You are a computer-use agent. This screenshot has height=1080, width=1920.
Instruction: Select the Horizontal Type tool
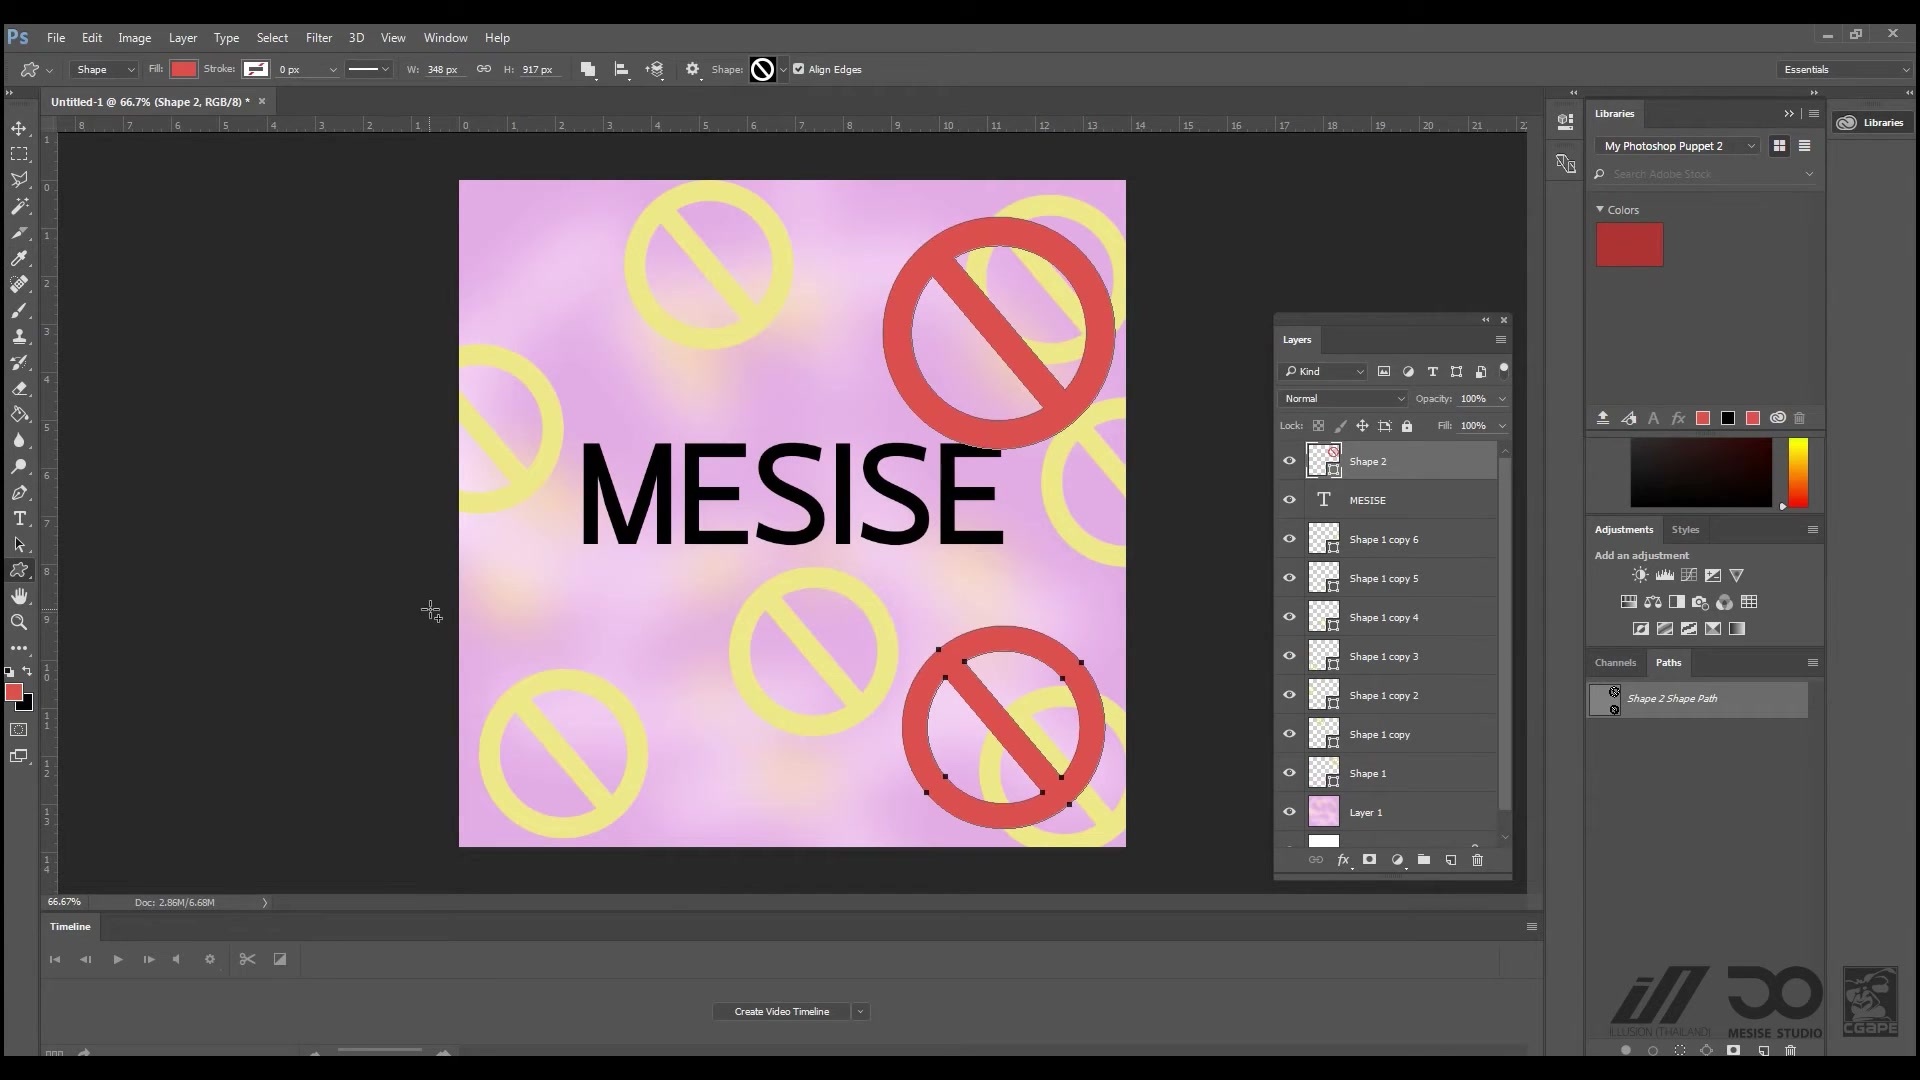(19, 518)
